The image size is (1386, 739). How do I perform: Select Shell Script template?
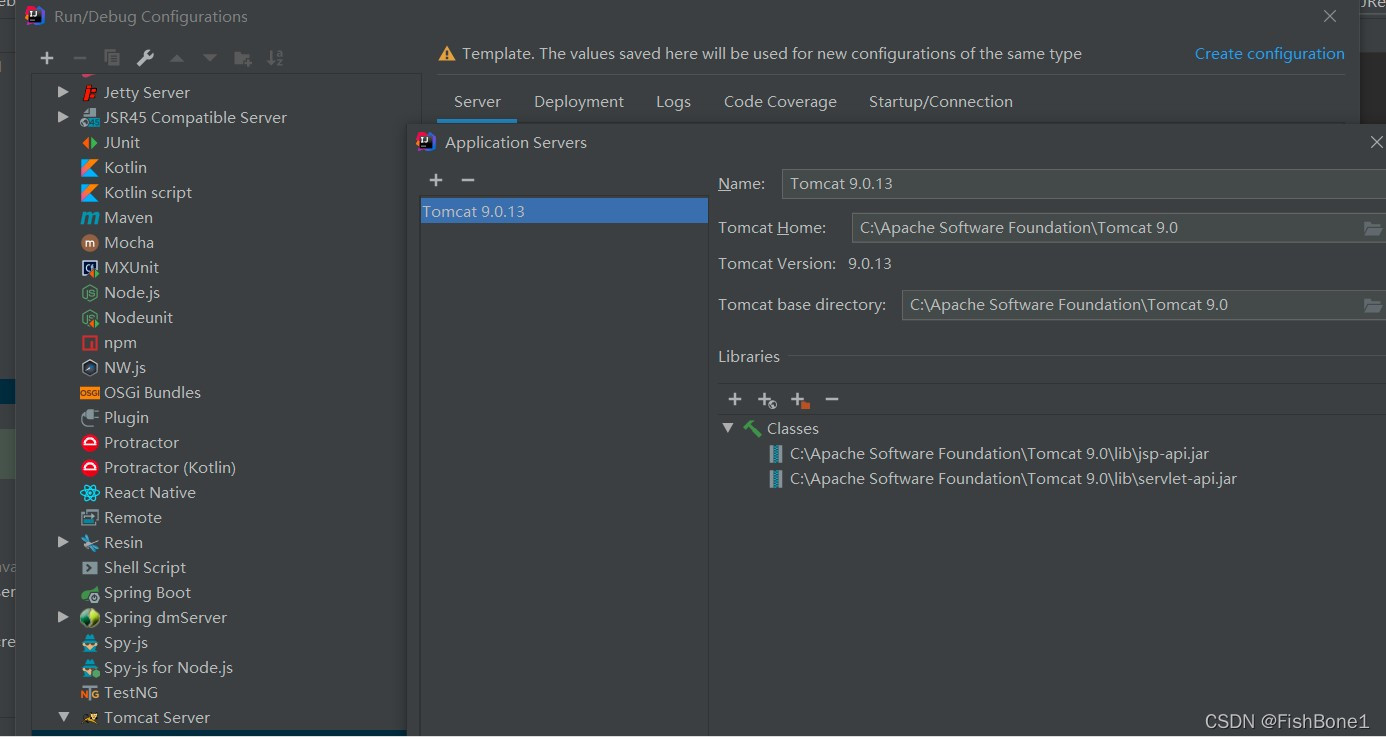click(145, 567)
